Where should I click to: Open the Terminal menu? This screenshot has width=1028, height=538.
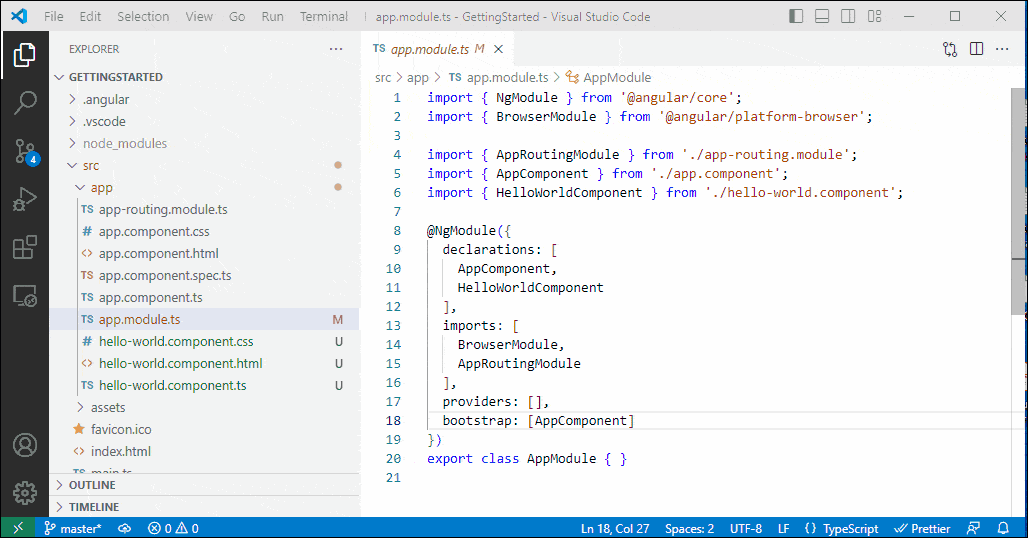click(x=324, y=17)
